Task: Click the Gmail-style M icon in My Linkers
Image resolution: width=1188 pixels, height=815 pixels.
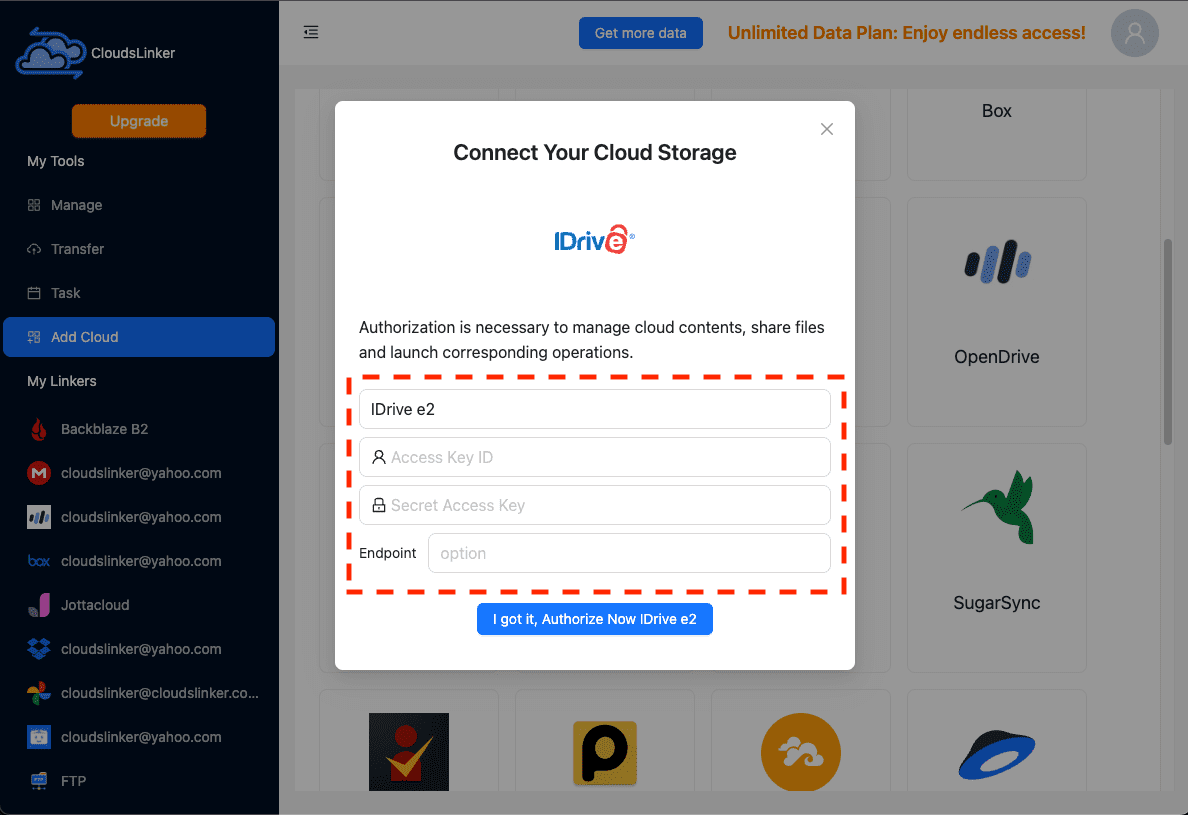Action: (39, 473)
